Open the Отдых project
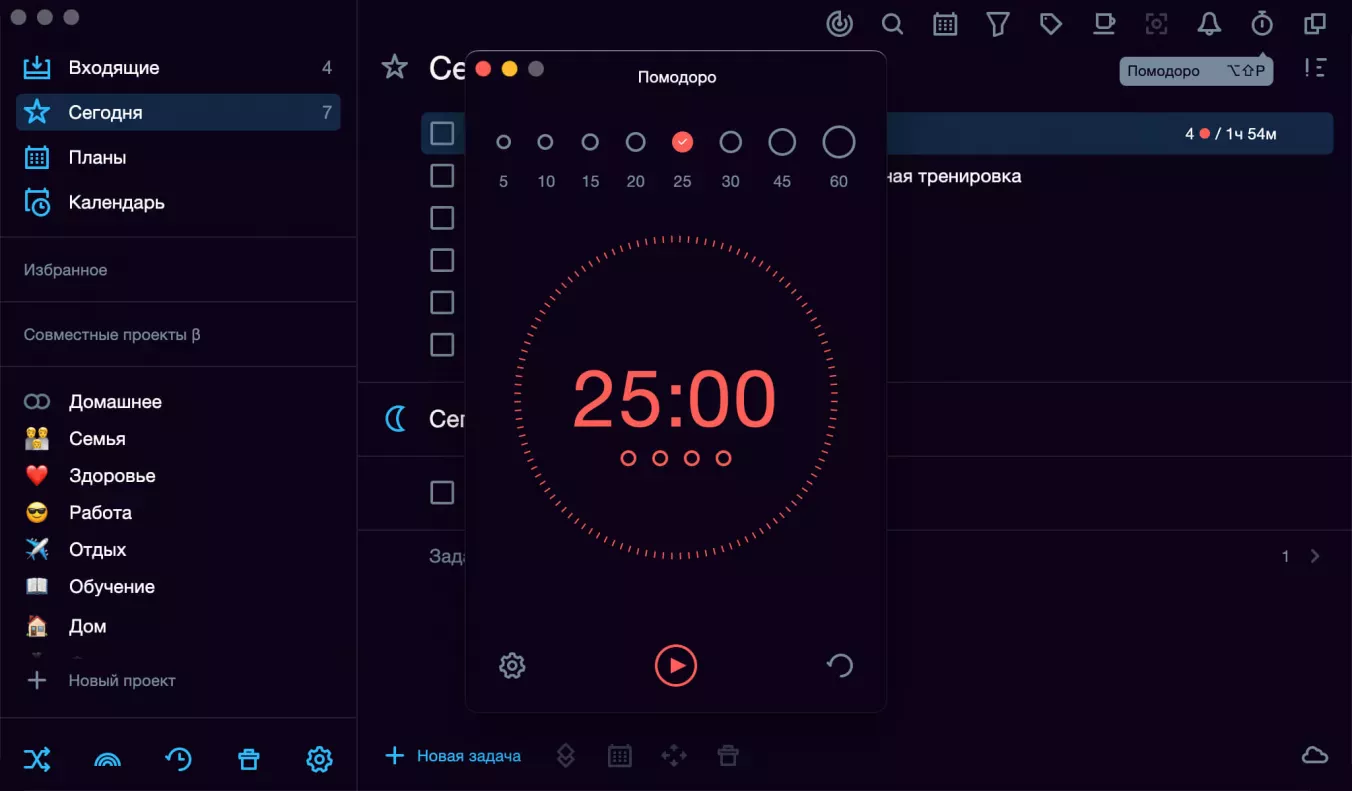 click(97, 549)
